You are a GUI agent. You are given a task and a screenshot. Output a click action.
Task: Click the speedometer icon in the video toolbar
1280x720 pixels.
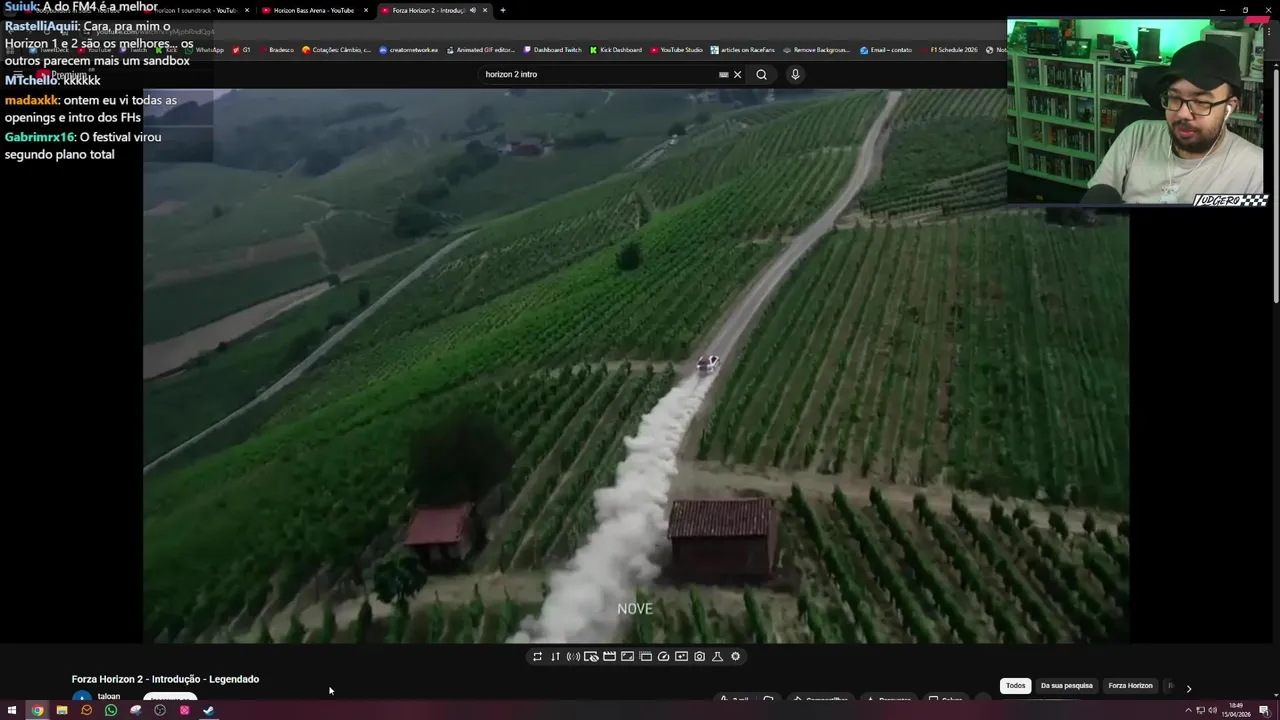(x=663, y=656)
